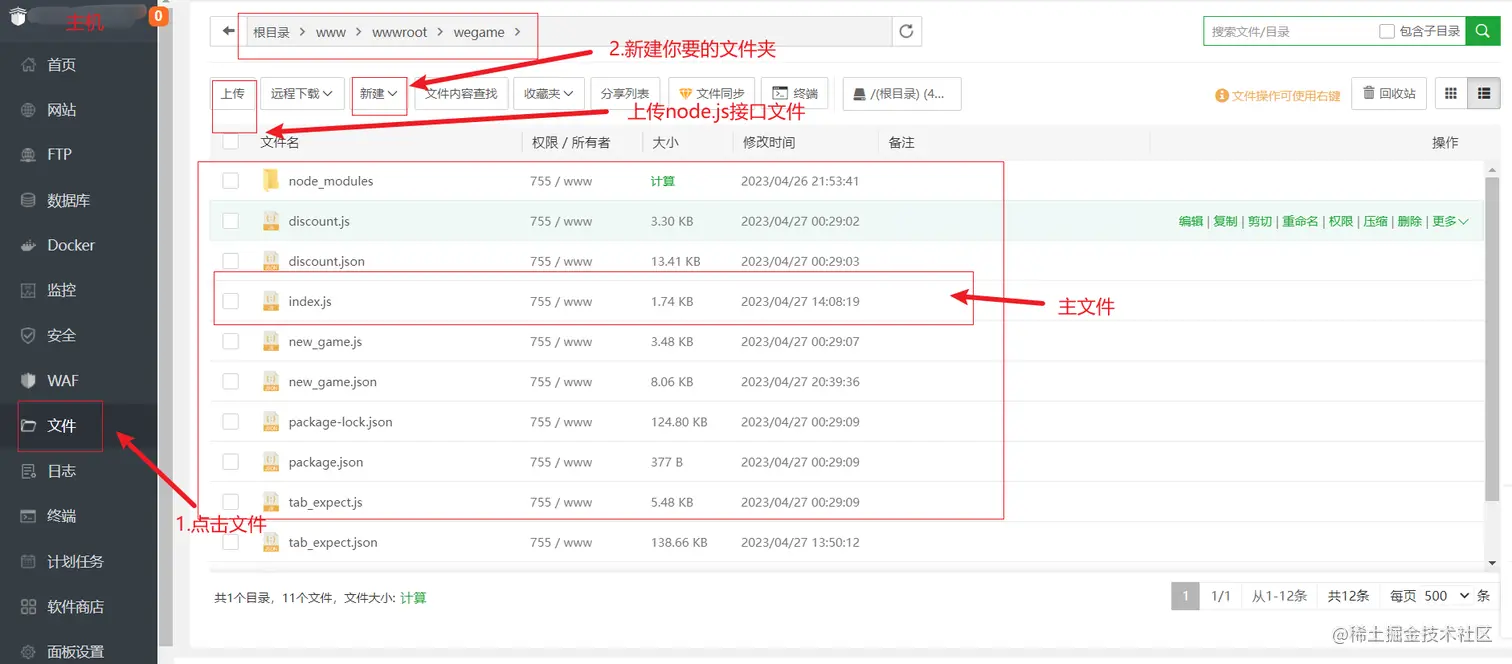Image resolution: width=1512 pixels, height=664 pixels.
Task: Expand the New dropdown menu
Action: [x=379, y=94]
